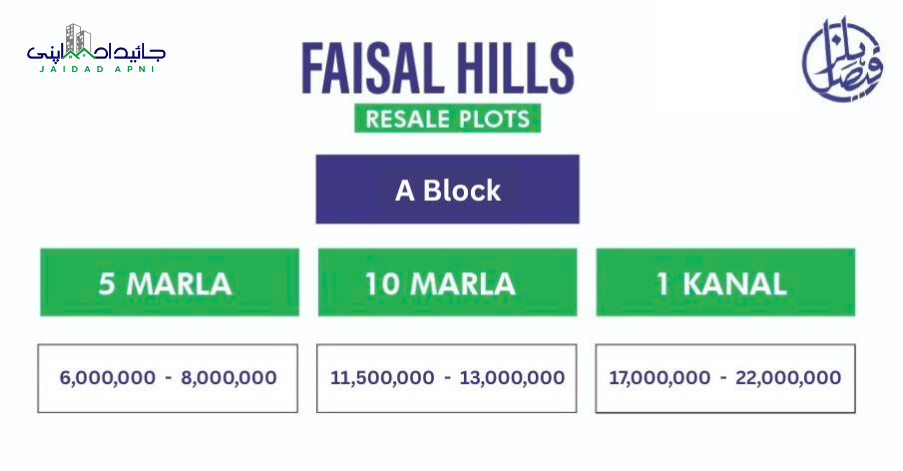Choose the 10 MARLA plot category

pos(447,283)
